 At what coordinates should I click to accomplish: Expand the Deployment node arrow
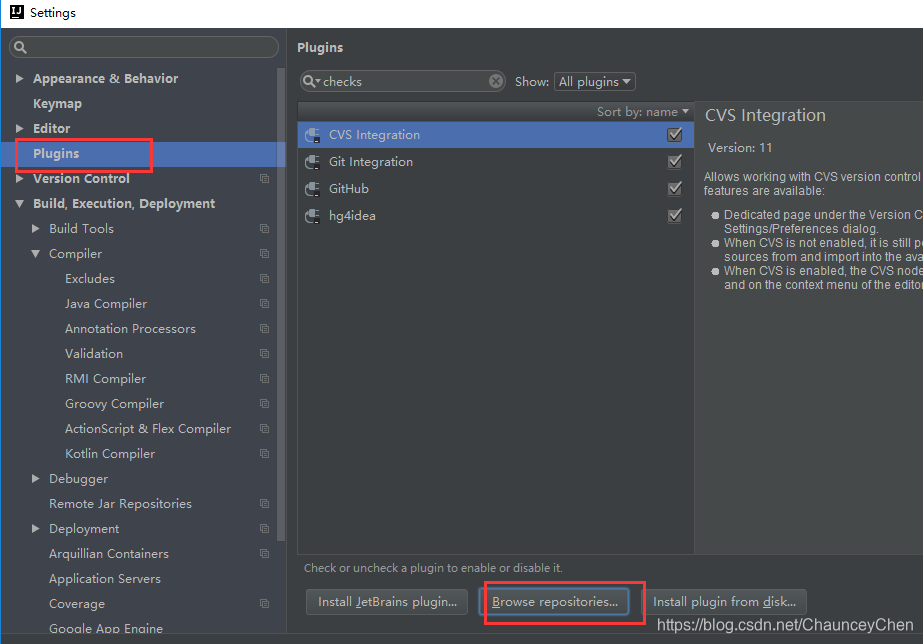point(35,529)
